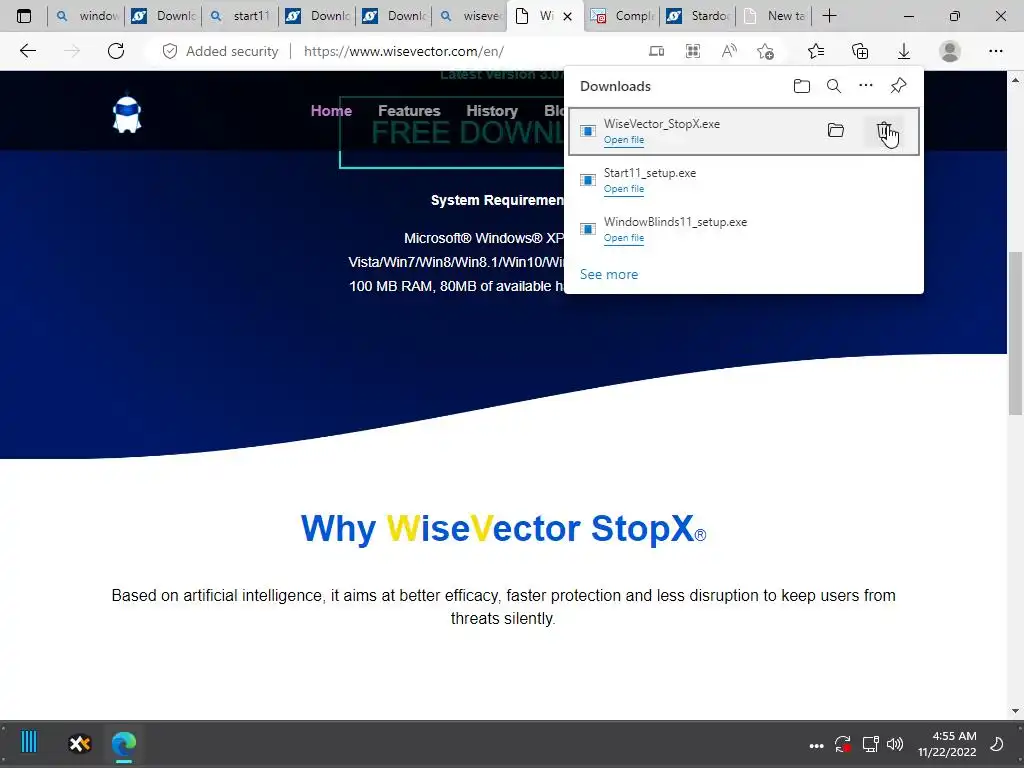The width and height of the screenshot is (1024, 768).
Task: Show WiseVector_StopX.exe in folder
Action: click(836, 130)
